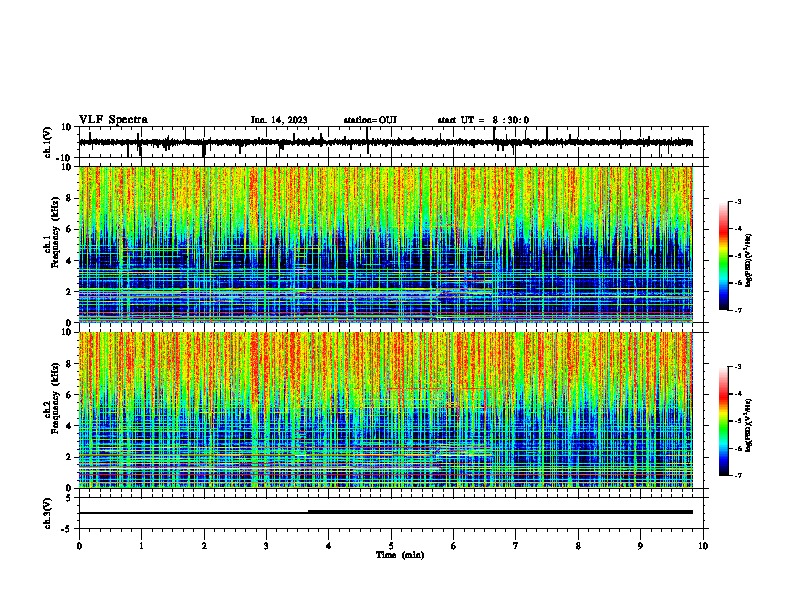Click the ch.1 color bar log(PSD) unit label

(749, 261)
